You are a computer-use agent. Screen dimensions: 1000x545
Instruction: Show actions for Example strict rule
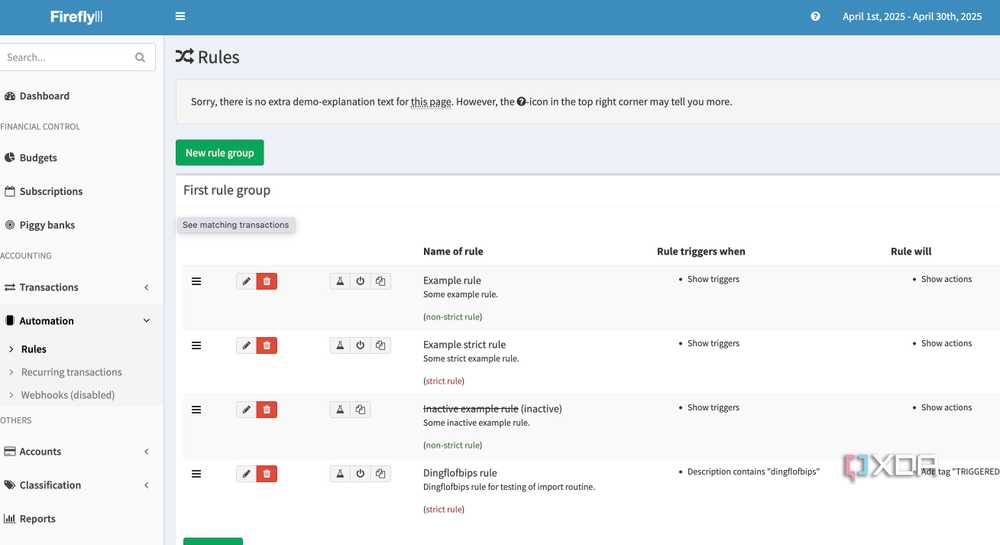[946, 344]
